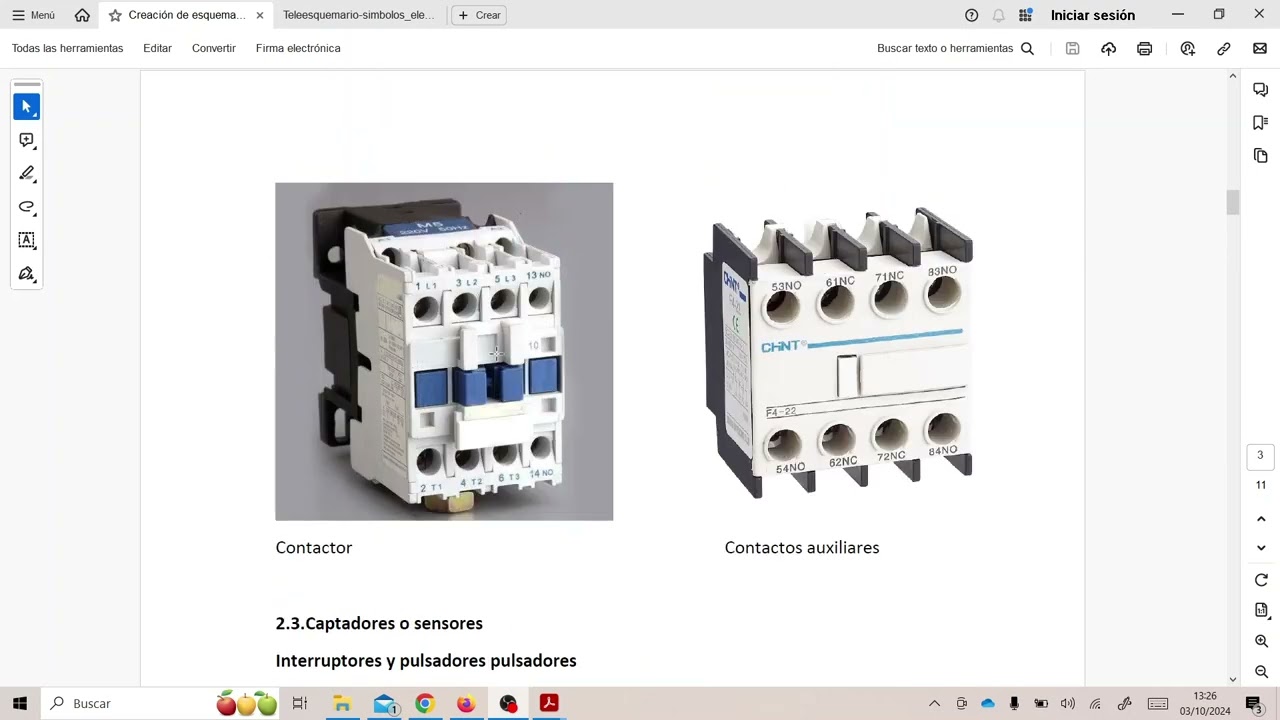Open the AI assistant icon in toolbar

point(1187,48)
